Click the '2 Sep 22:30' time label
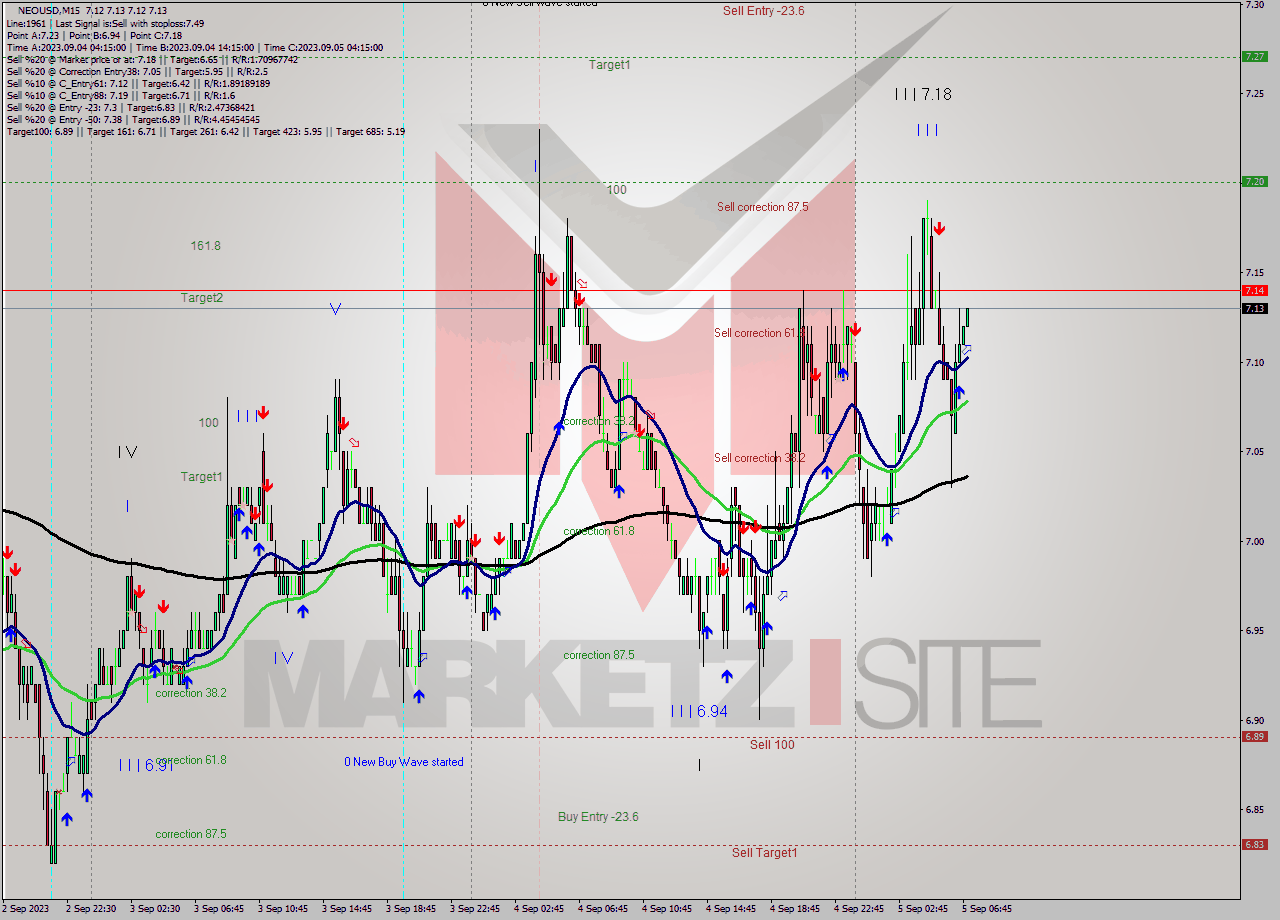The image size is (1280, 920). [92, 909]
